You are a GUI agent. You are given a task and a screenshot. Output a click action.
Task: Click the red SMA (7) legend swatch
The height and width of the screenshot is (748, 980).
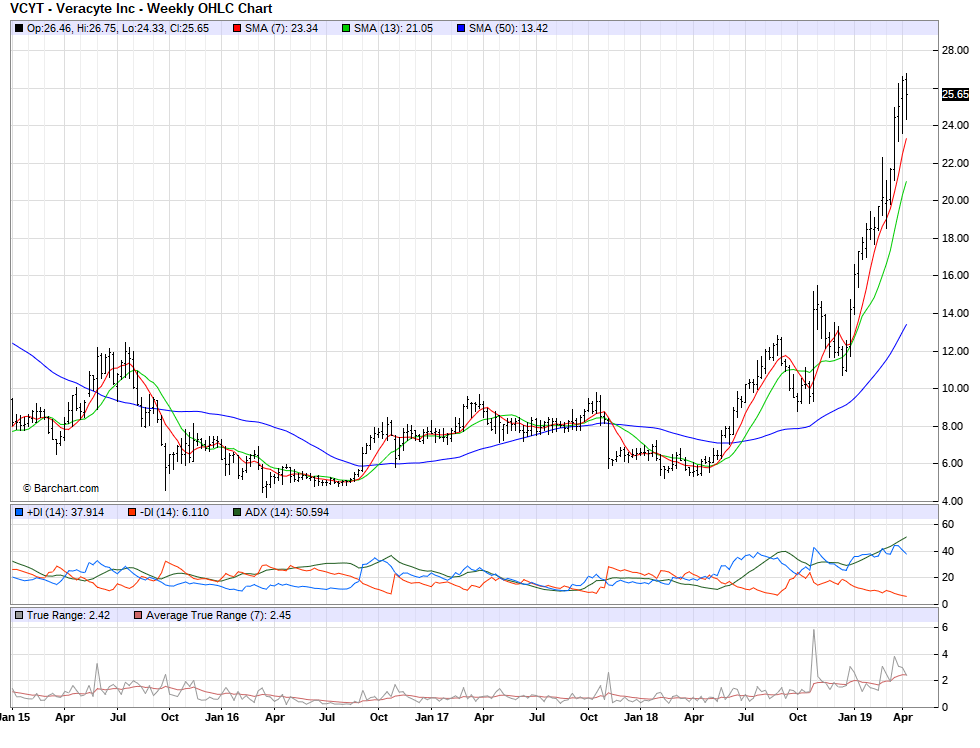click(237, 28)
